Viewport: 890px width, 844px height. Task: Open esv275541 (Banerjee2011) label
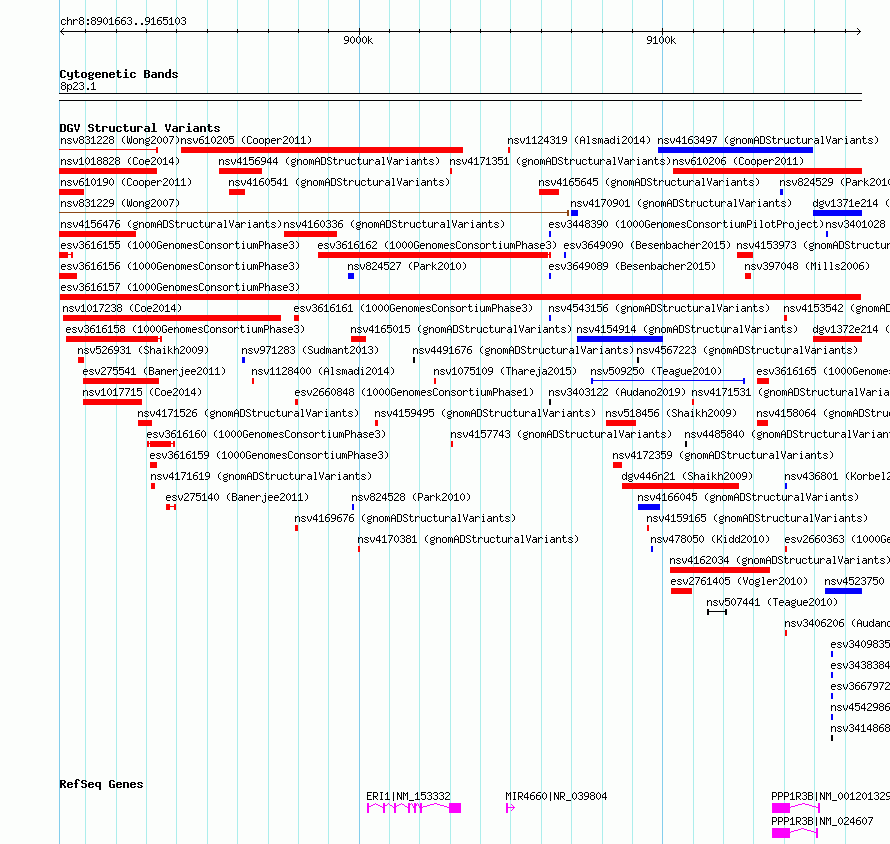pyautogui.click(x=154, y=371)
